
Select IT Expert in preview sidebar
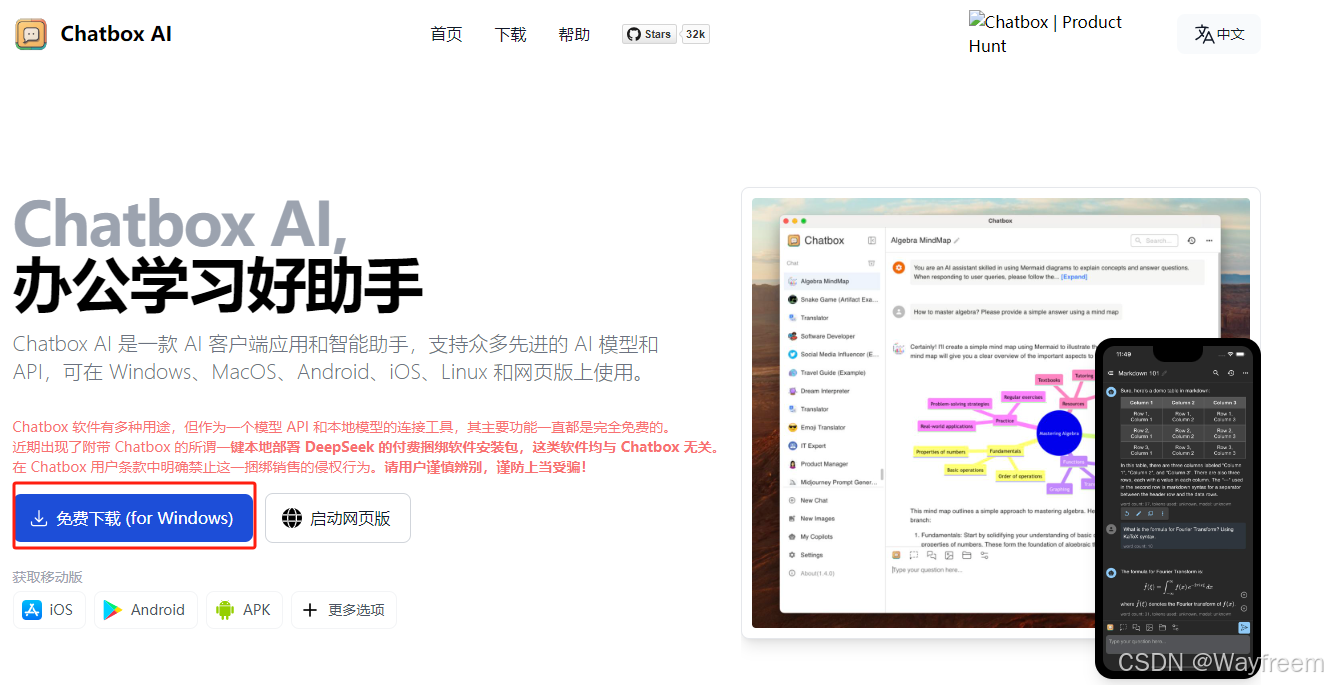click(x=832, y=446)
